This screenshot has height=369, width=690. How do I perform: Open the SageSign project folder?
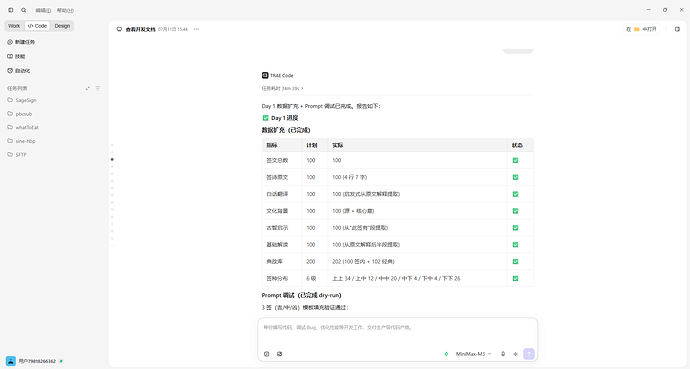click(x=22, y=100)
